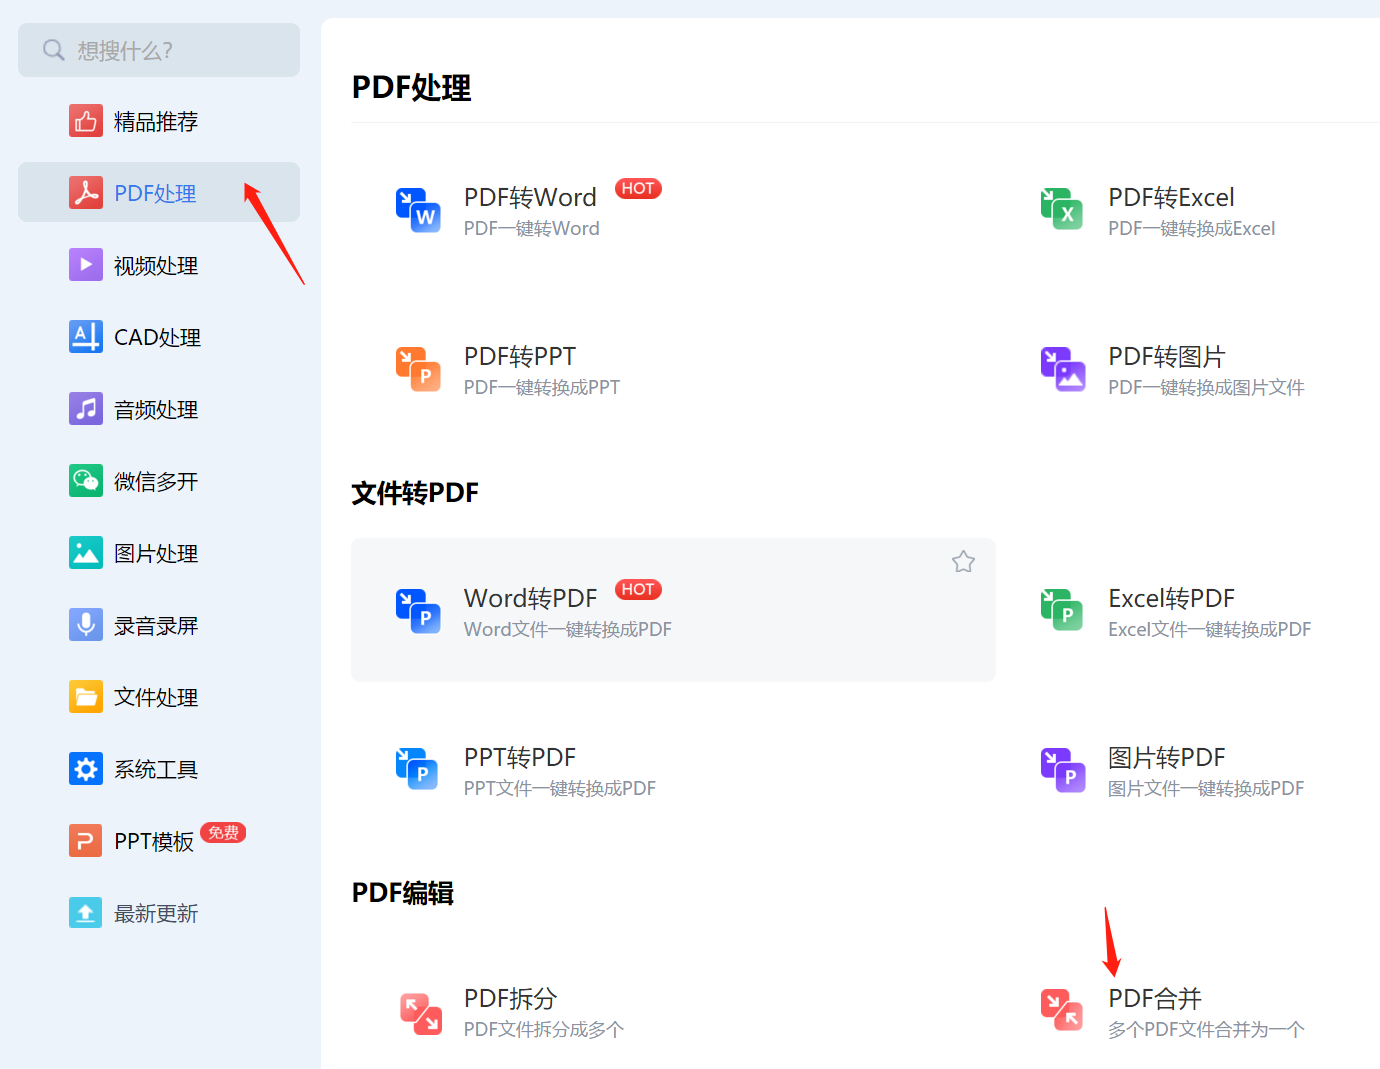Image resolution: width=1380 pixels, height=1069 pixels.
Task: Click the yellow 文件处理 folder icon
Action: [86, 697]
